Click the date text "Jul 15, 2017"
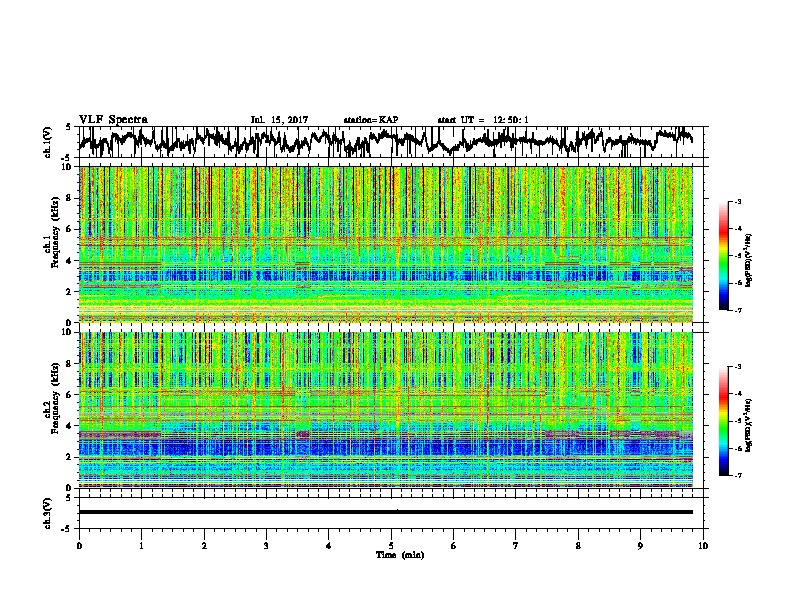Viewport: 792px width, 612px height. 279,120
